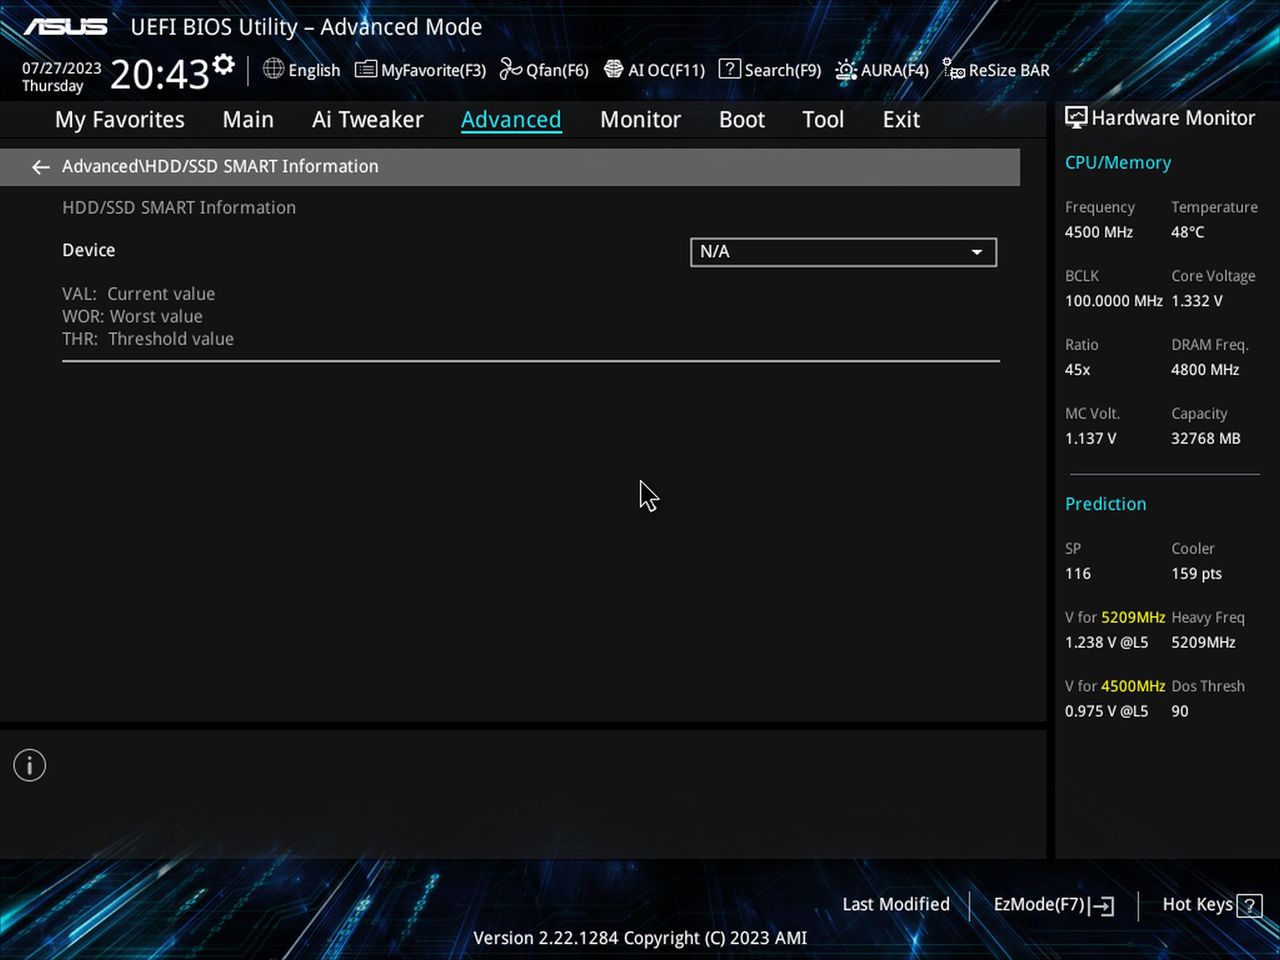The height and width of the screenshot is (960, 1280).
Task: Click the Search question mark icon
Action: coord(730,69)
